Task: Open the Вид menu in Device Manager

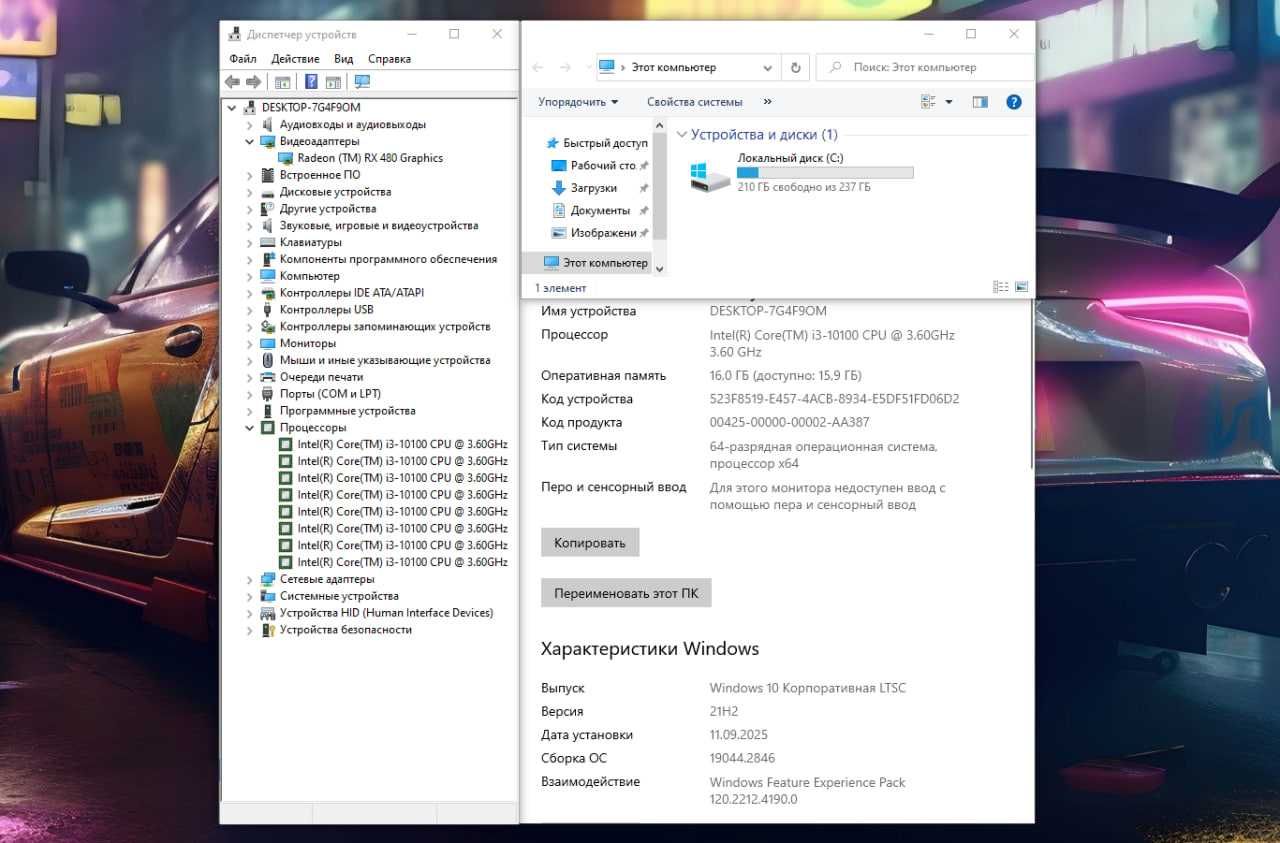Action: click(x=344, y=59)
